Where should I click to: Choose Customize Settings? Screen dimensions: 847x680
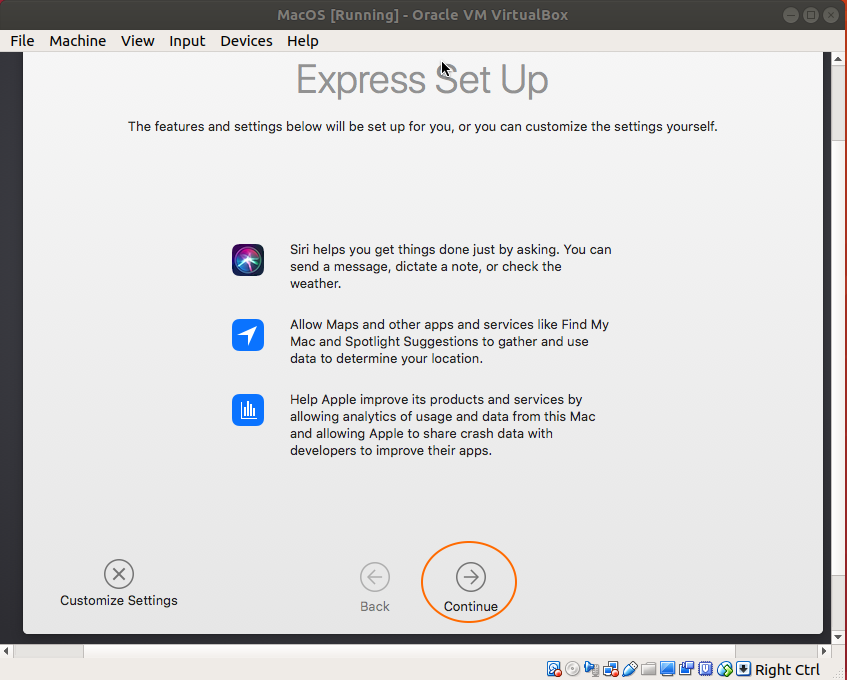tap(119, 583)
